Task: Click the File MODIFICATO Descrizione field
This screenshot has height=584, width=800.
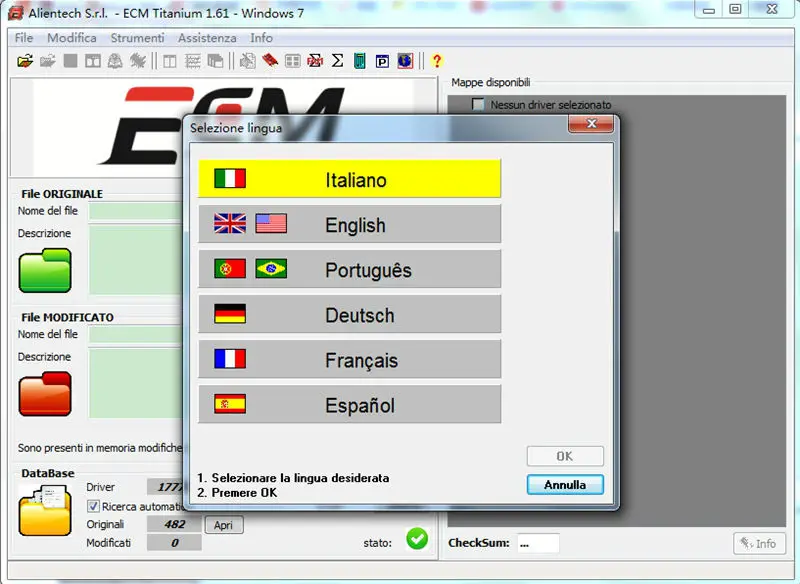Action: (x=136, y=384)
